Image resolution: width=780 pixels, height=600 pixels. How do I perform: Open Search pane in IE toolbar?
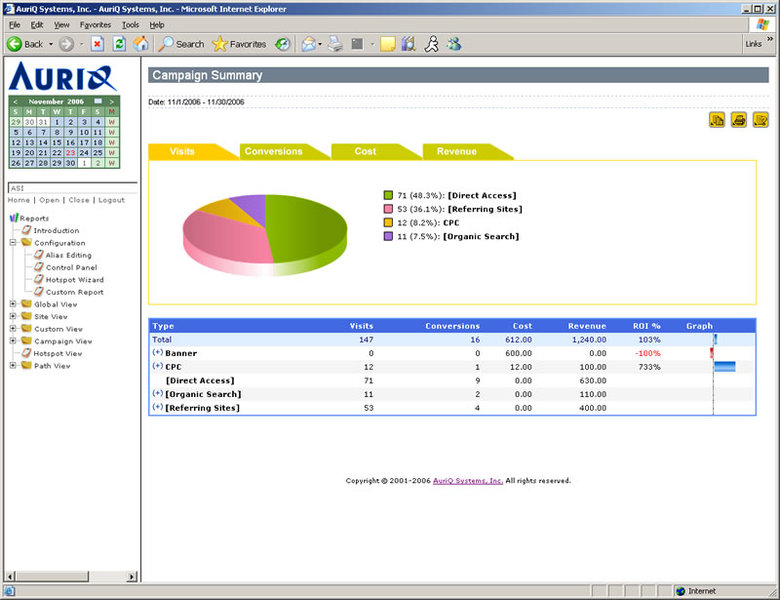(x=181, y=44)
